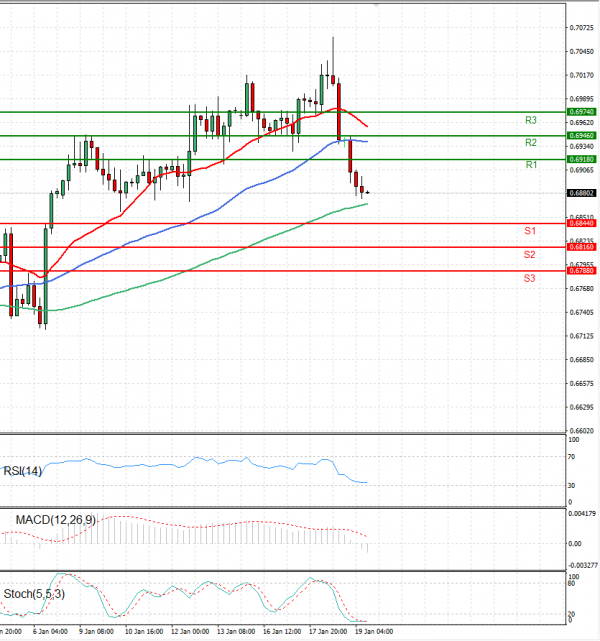Click the R3 resistance label
600x641 pixels.
[531, 120]
